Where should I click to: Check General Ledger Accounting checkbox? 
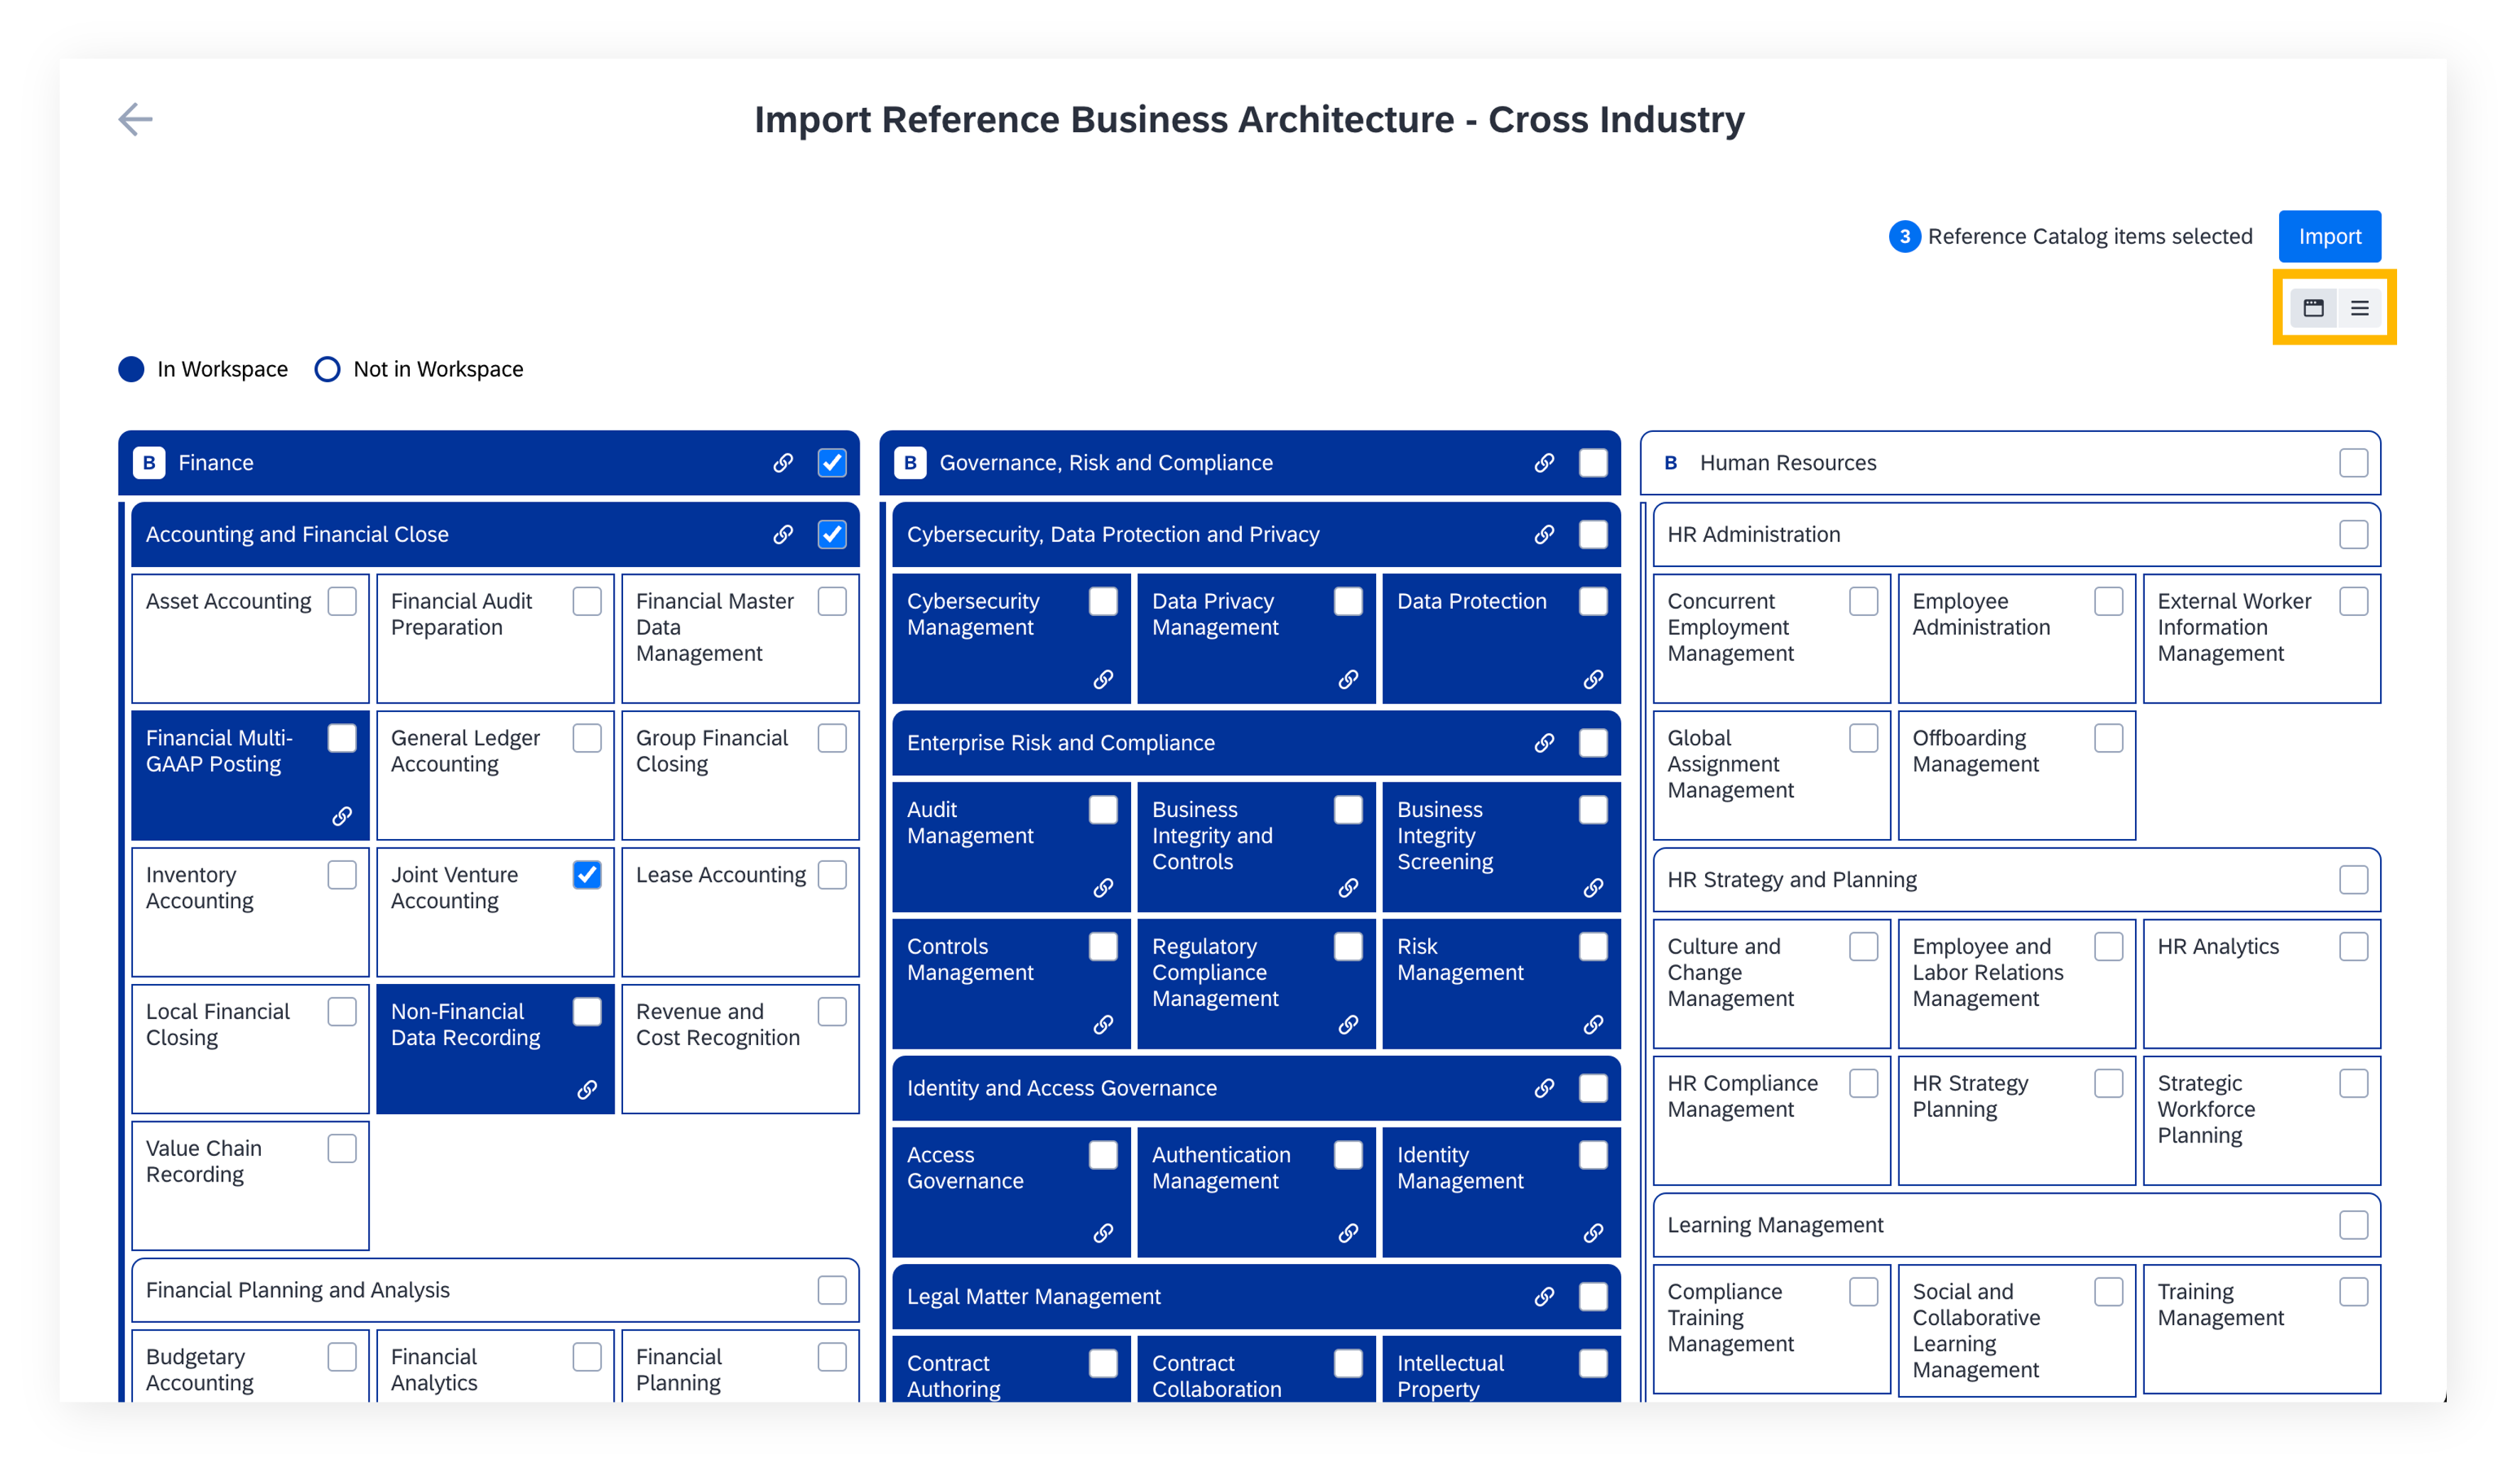point(587,738)
